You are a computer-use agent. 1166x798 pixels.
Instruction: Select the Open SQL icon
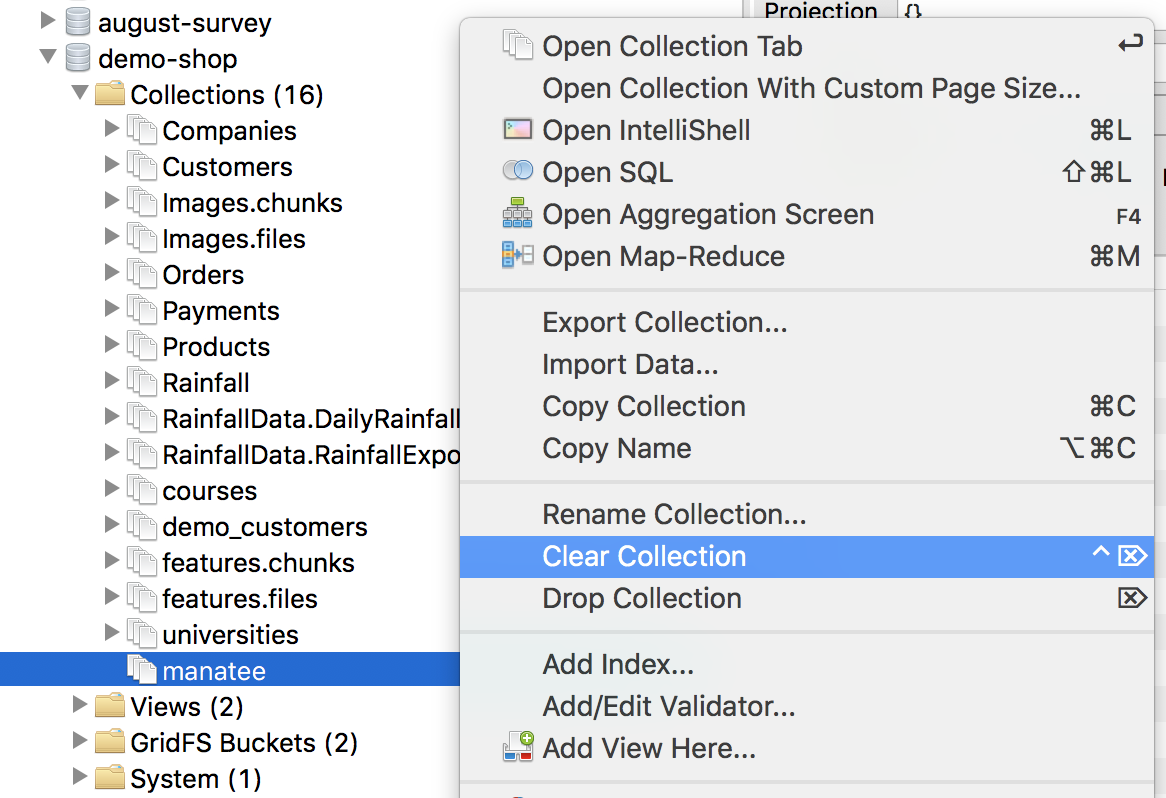517,170
